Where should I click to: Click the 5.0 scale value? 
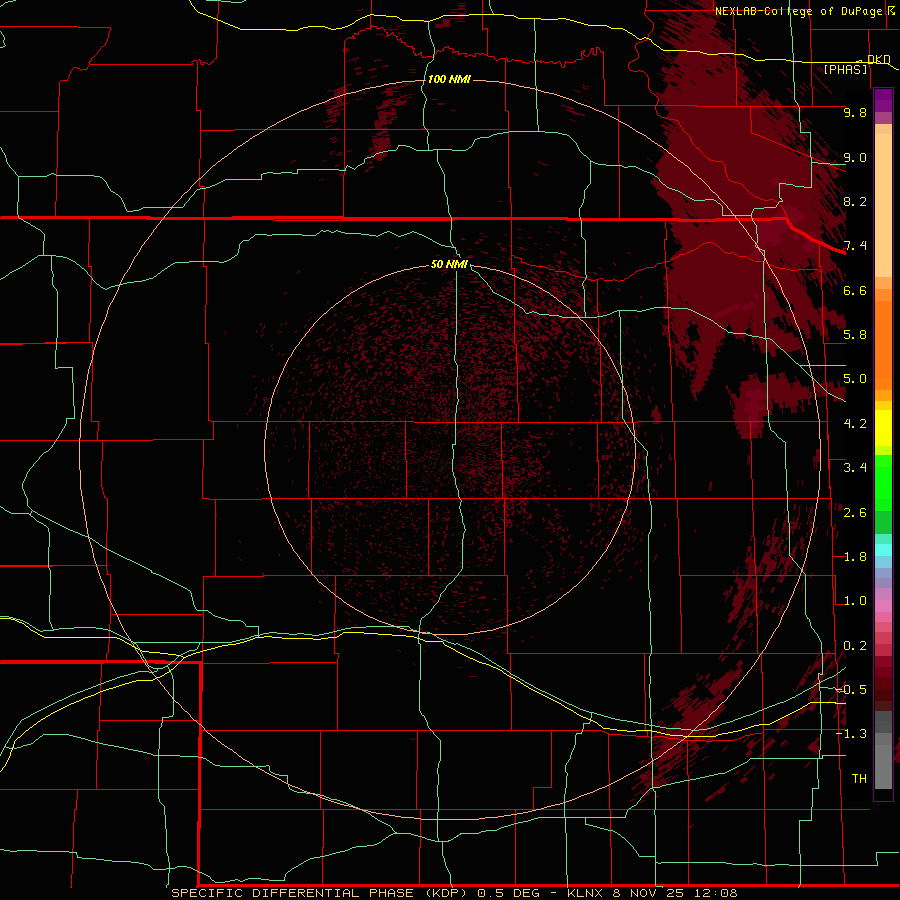(x=855, y=379)
